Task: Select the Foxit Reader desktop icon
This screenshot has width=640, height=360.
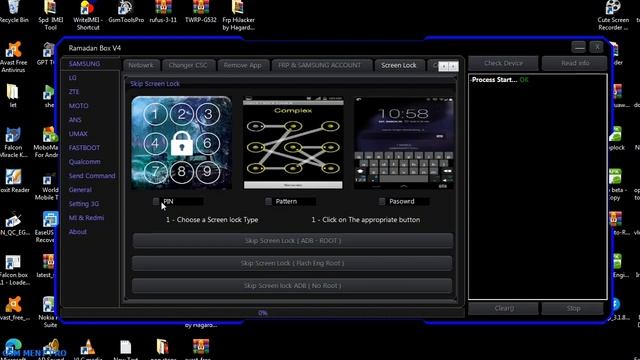Action: [x=14, y=181]
